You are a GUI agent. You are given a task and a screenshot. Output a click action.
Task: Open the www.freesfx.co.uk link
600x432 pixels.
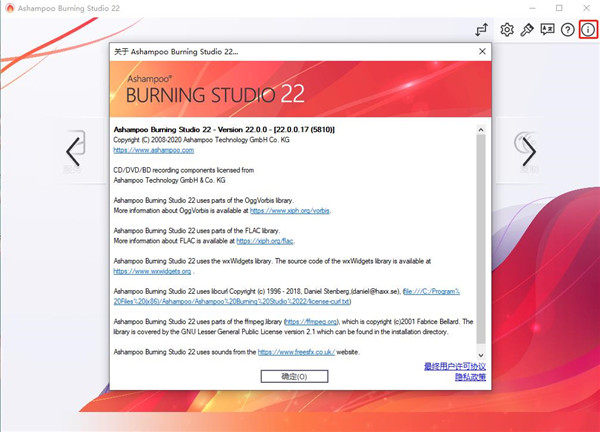pyautogui.click(x=293, y=352)
